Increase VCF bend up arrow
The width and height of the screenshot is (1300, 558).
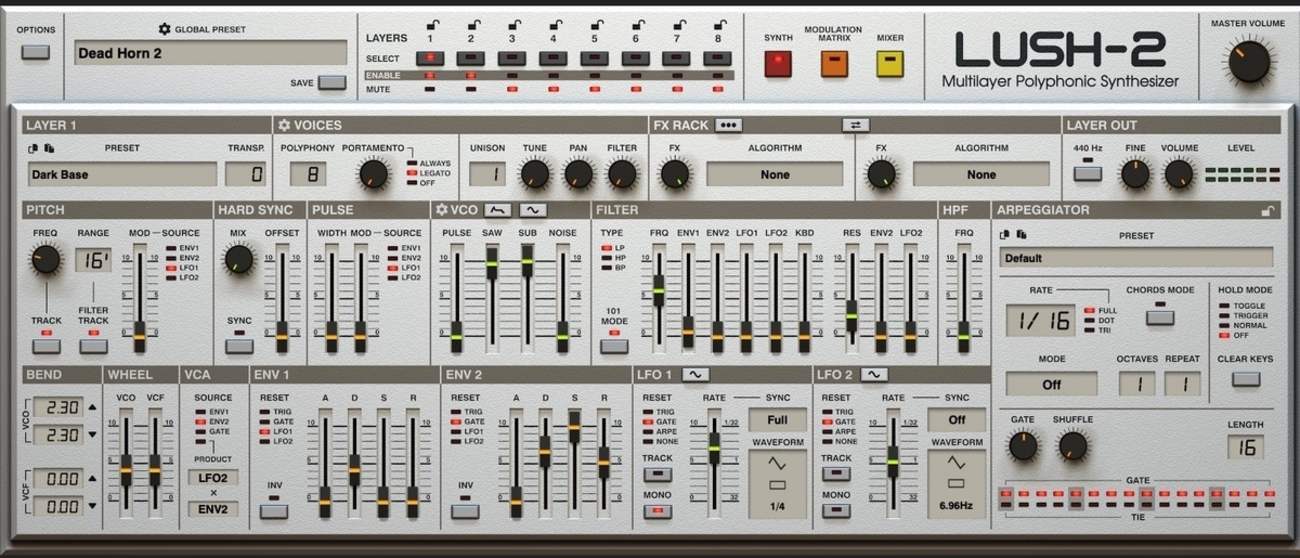tap(93, 479)
